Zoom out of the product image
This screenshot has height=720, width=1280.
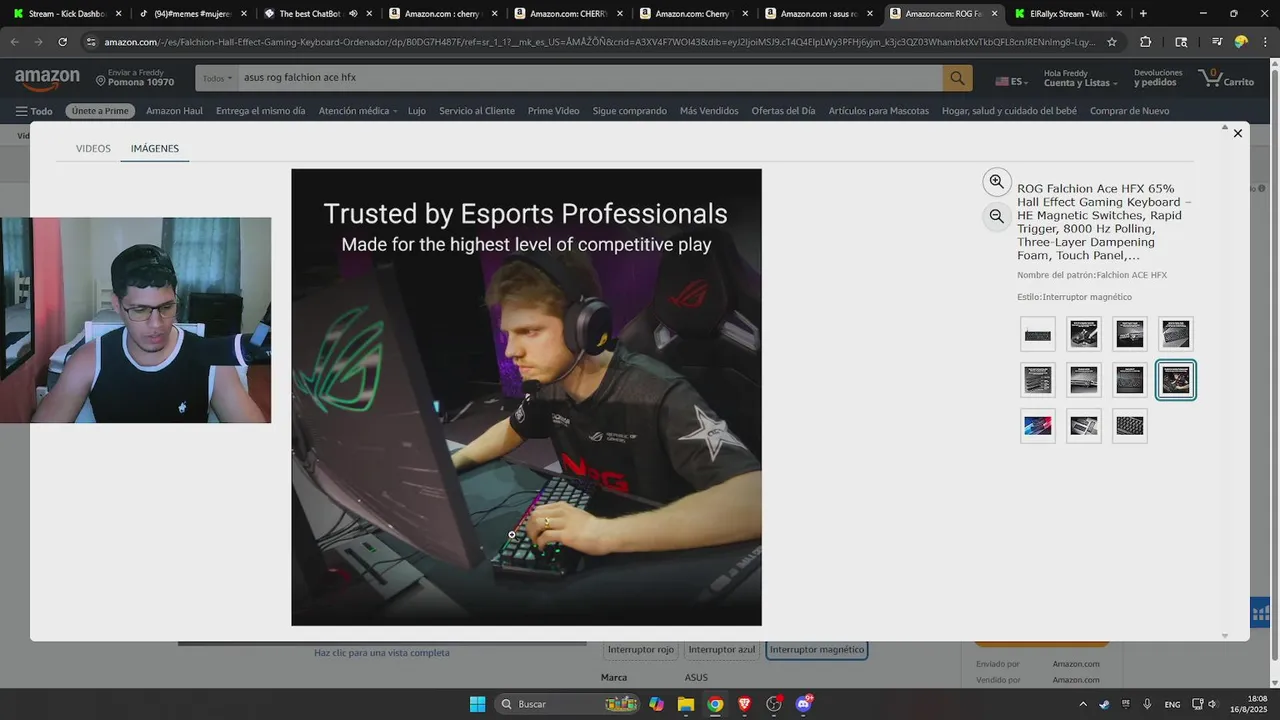(x=996, y=216)
